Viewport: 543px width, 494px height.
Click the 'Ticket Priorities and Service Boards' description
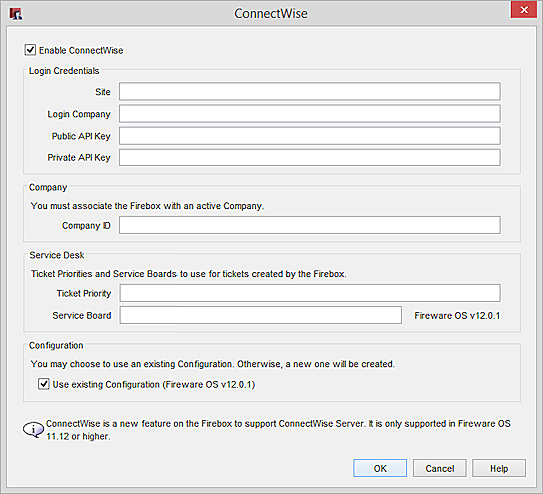click(x=189, y=274)
